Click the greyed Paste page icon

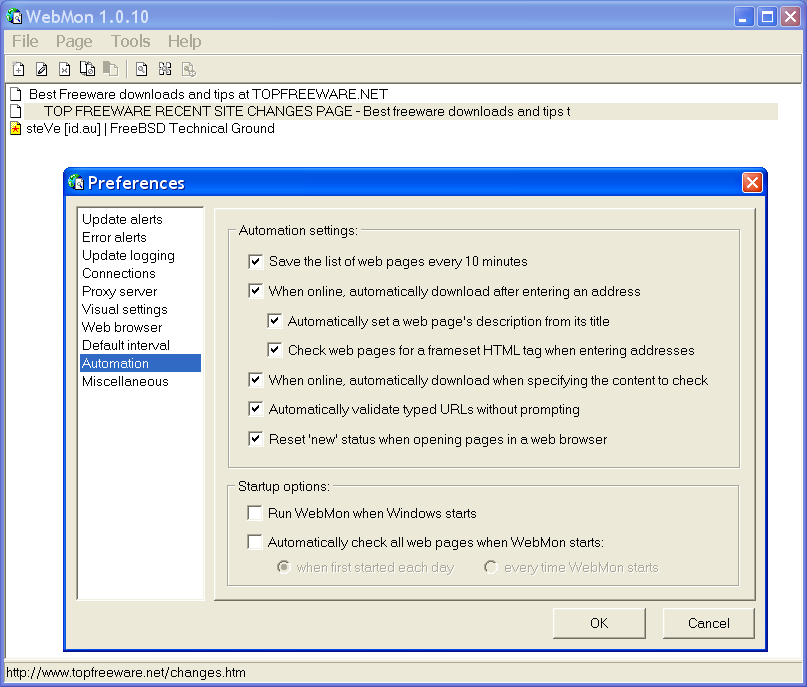tap(110, 69)
